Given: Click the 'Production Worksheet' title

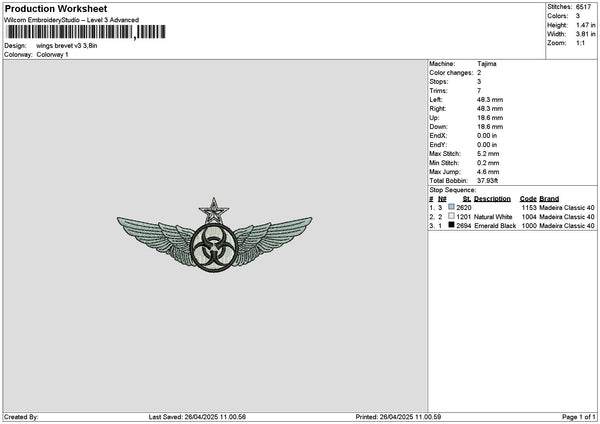Looking at the screenshot, I should 56,8.
